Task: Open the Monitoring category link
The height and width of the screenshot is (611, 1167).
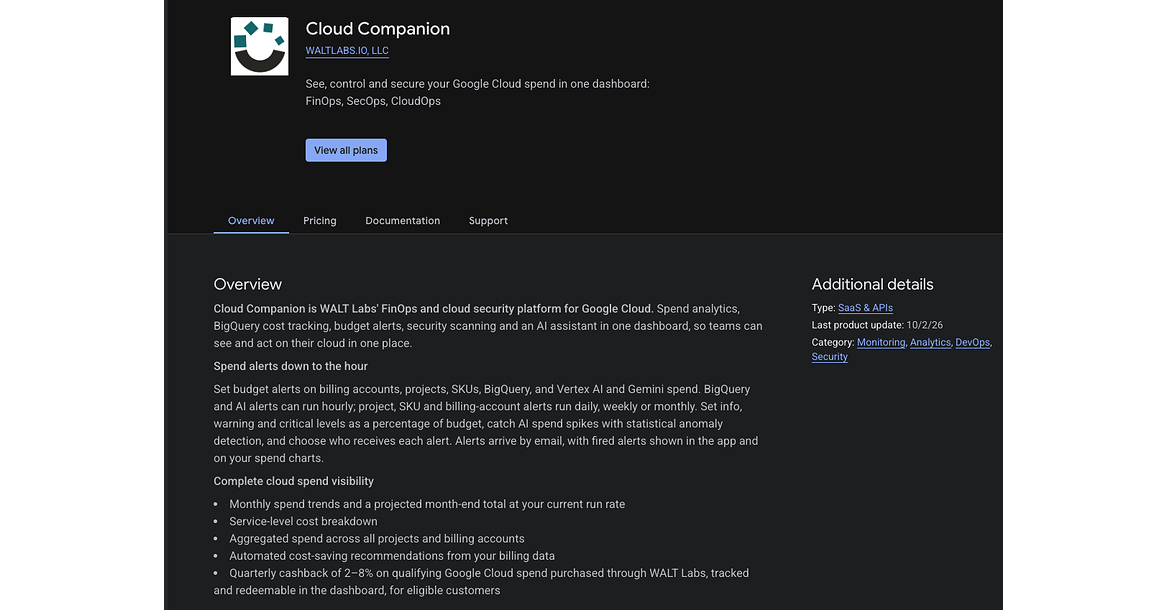Action: tap(880, 342)
